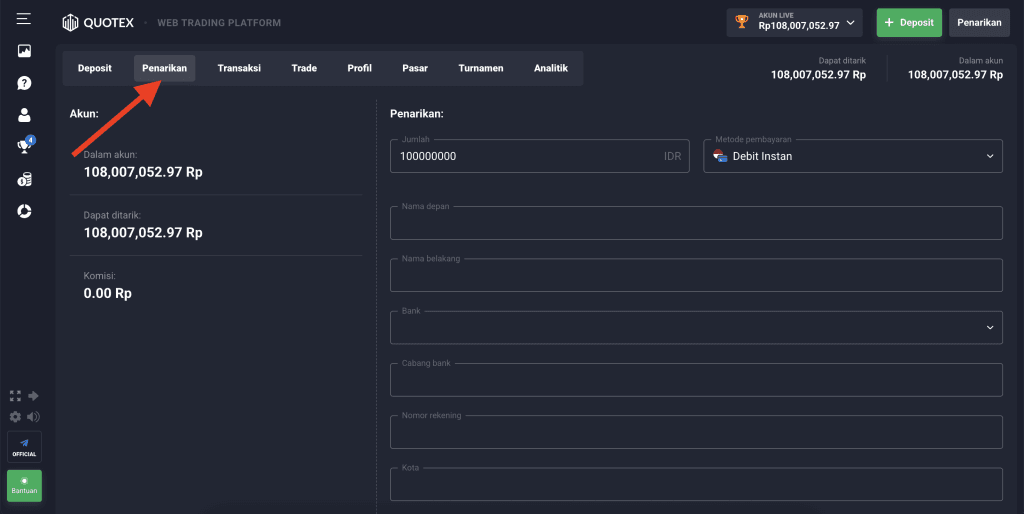
Task: Toggle fullscreen mode with the expand arrows icon
Action: click(15, 396)
